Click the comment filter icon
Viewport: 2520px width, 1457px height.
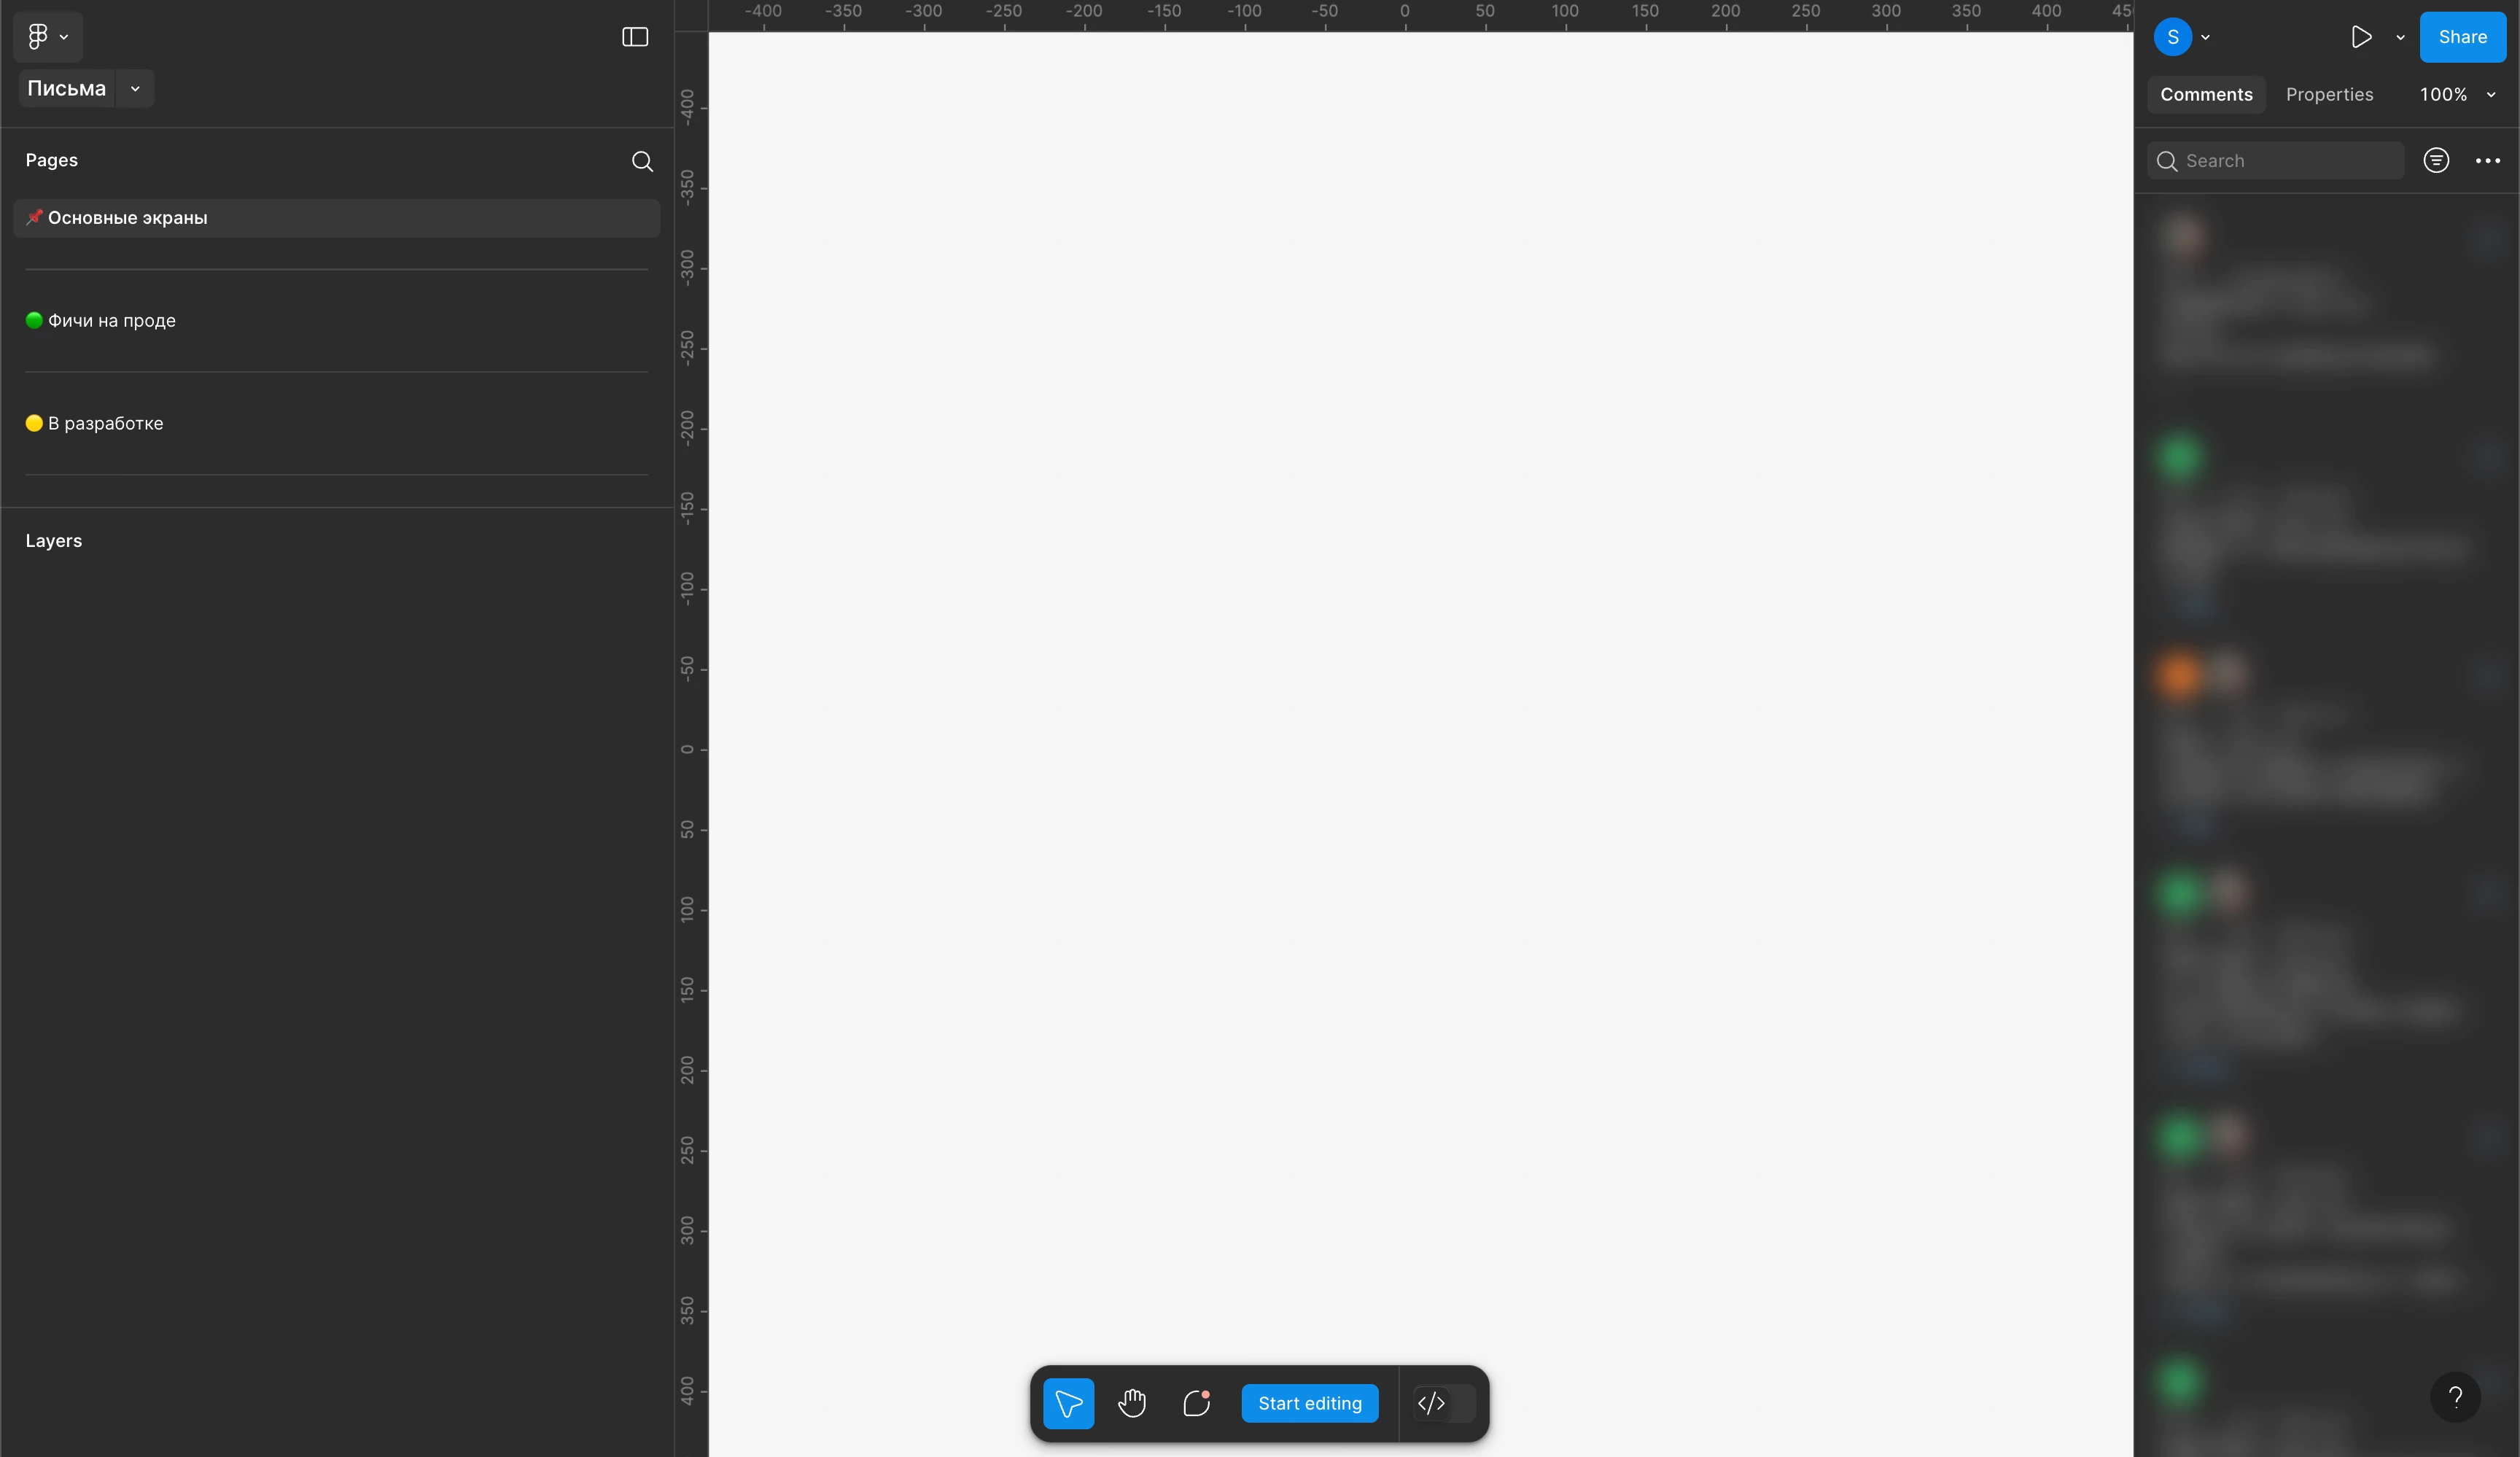(2436, 160)
